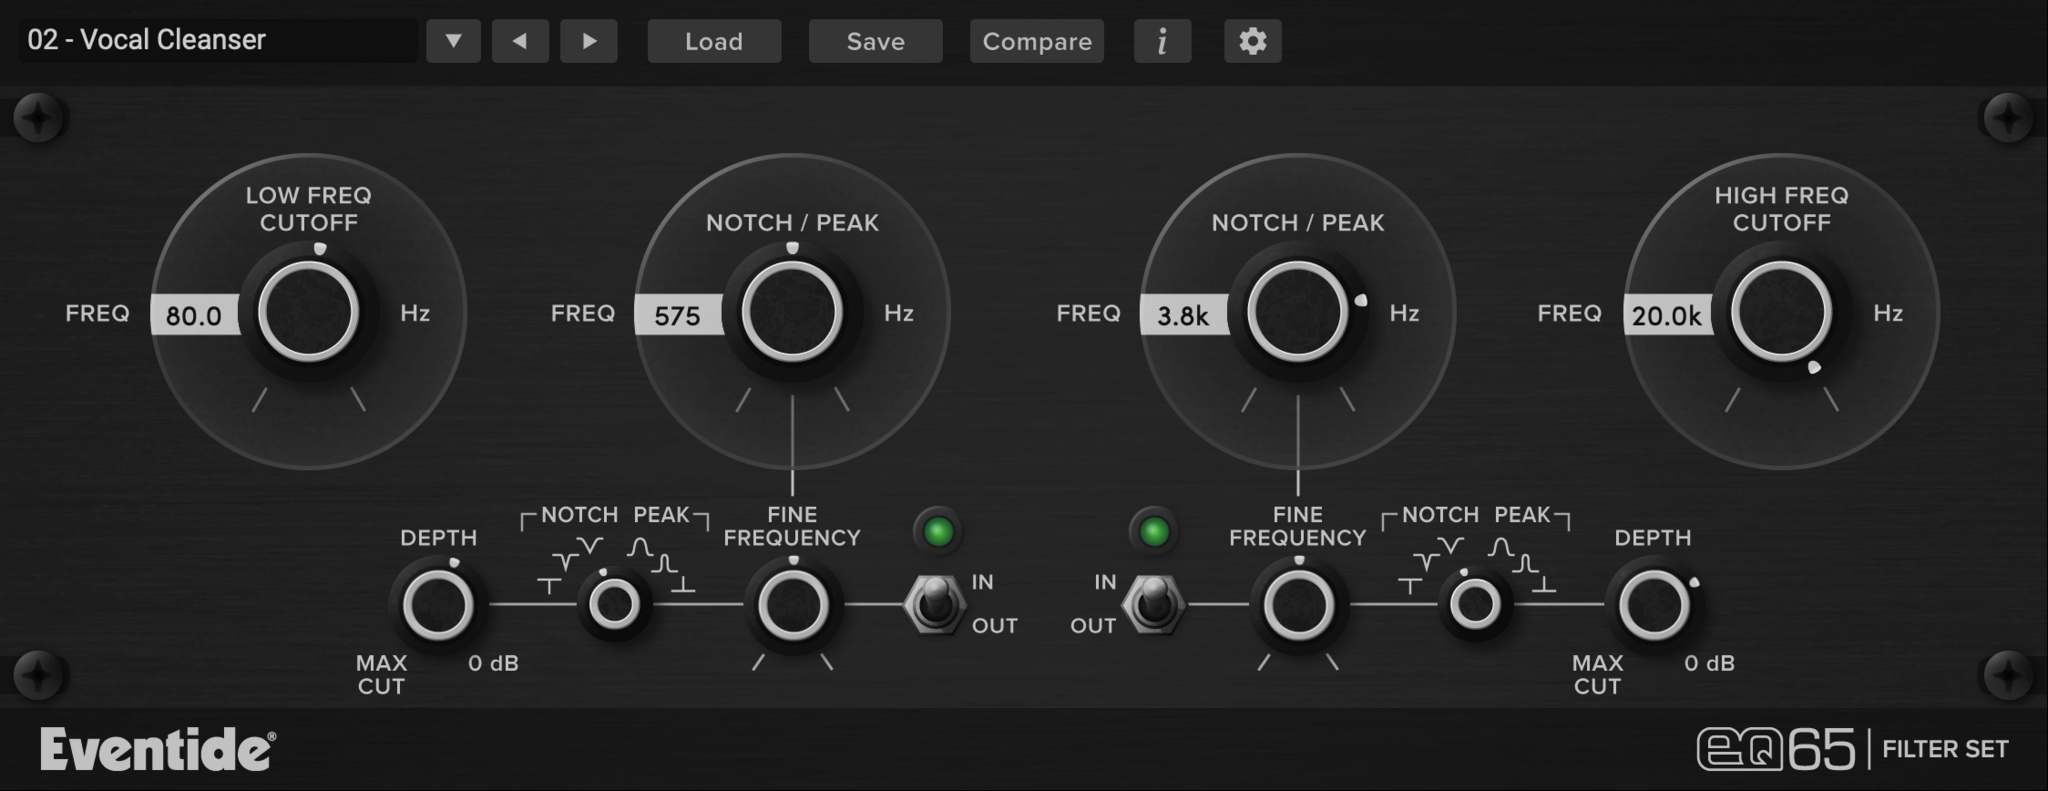Image resolution: width=2048 pixels, height=791 pixels.
Task: Click the 575 Hz frequency value field
Action: coord(678,315)
